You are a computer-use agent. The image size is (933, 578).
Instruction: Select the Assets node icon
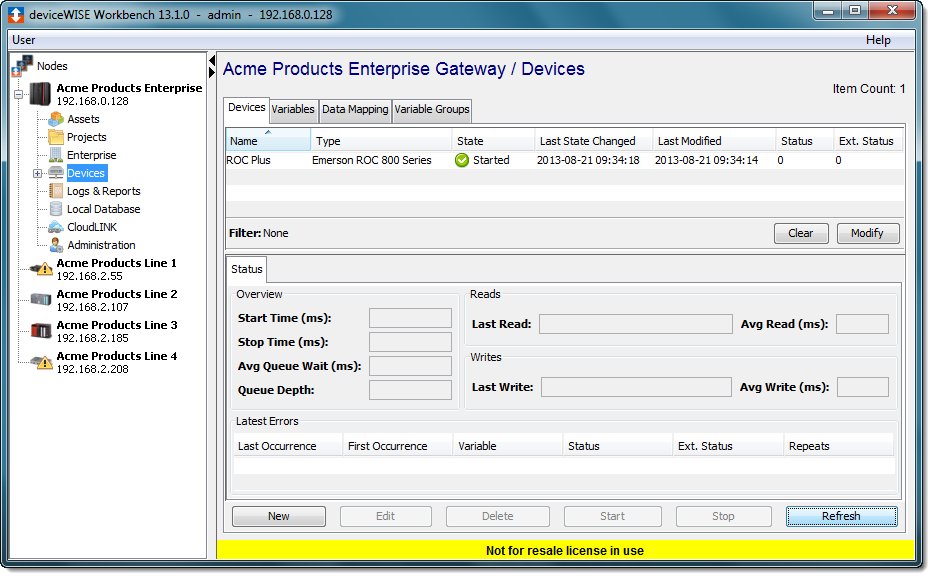pyautogui.click(x=55, y=119)
